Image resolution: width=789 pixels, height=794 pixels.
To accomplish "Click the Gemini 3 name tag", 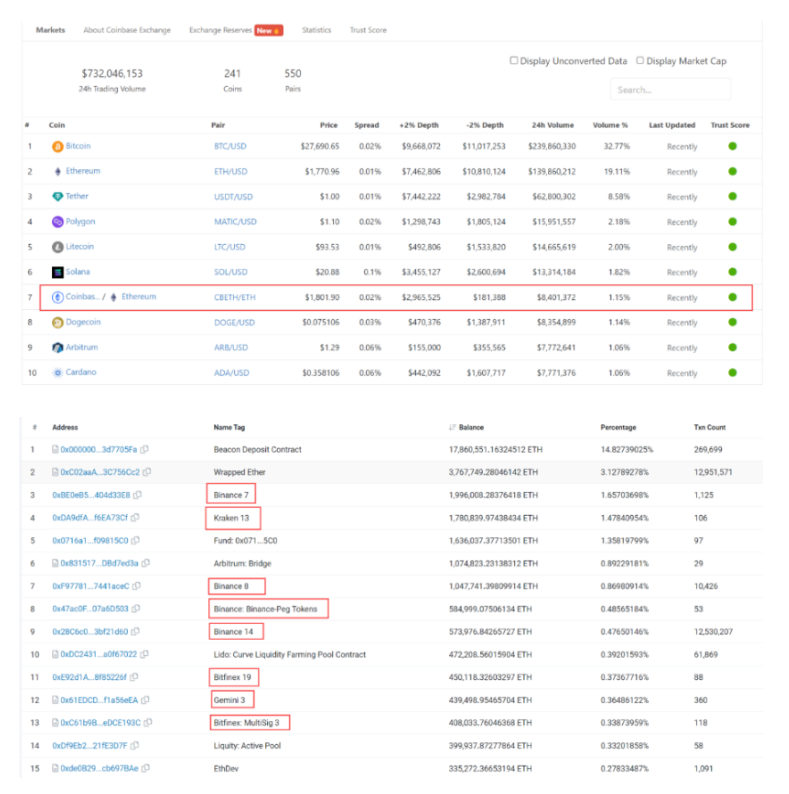I will [x=229, y=700].
